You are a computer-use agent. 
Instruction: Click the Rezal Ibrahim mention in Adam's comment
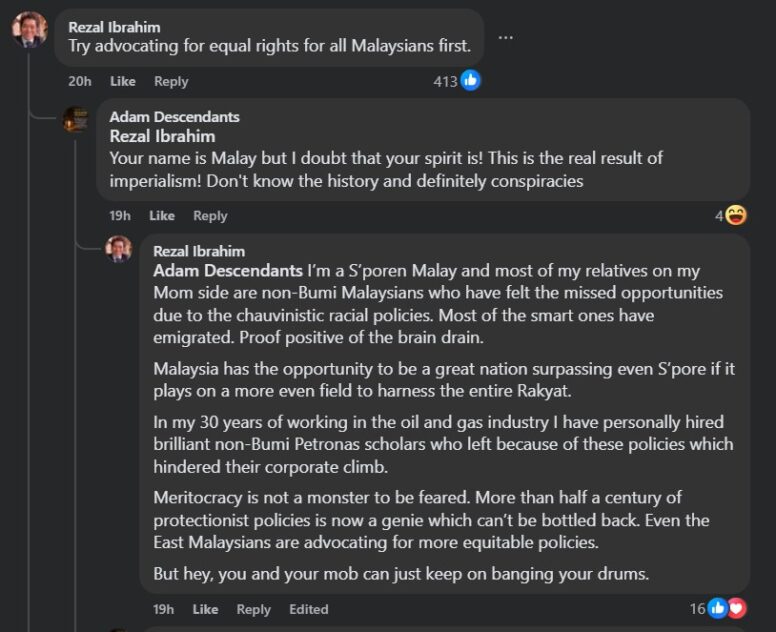pyautogui.click(x=162, y=136)
